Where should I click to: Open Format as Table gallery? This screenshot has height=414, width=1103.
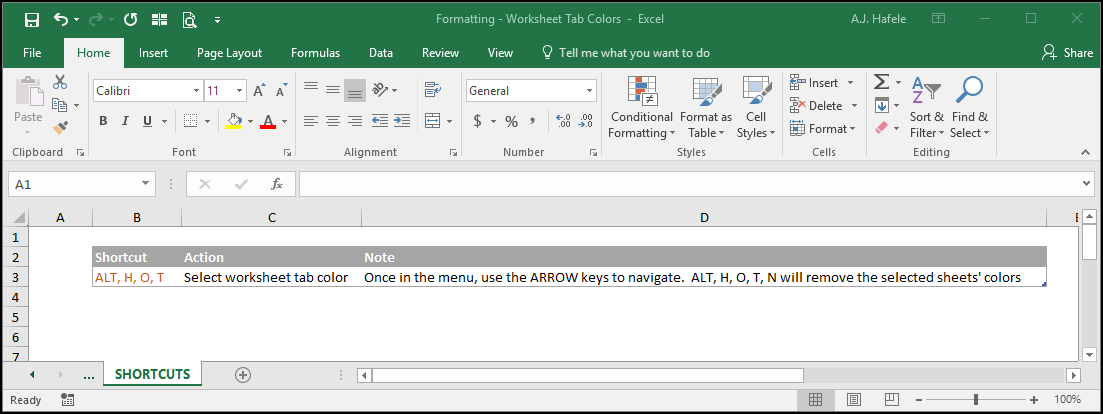pyautogui.click(x=706, y=108)
